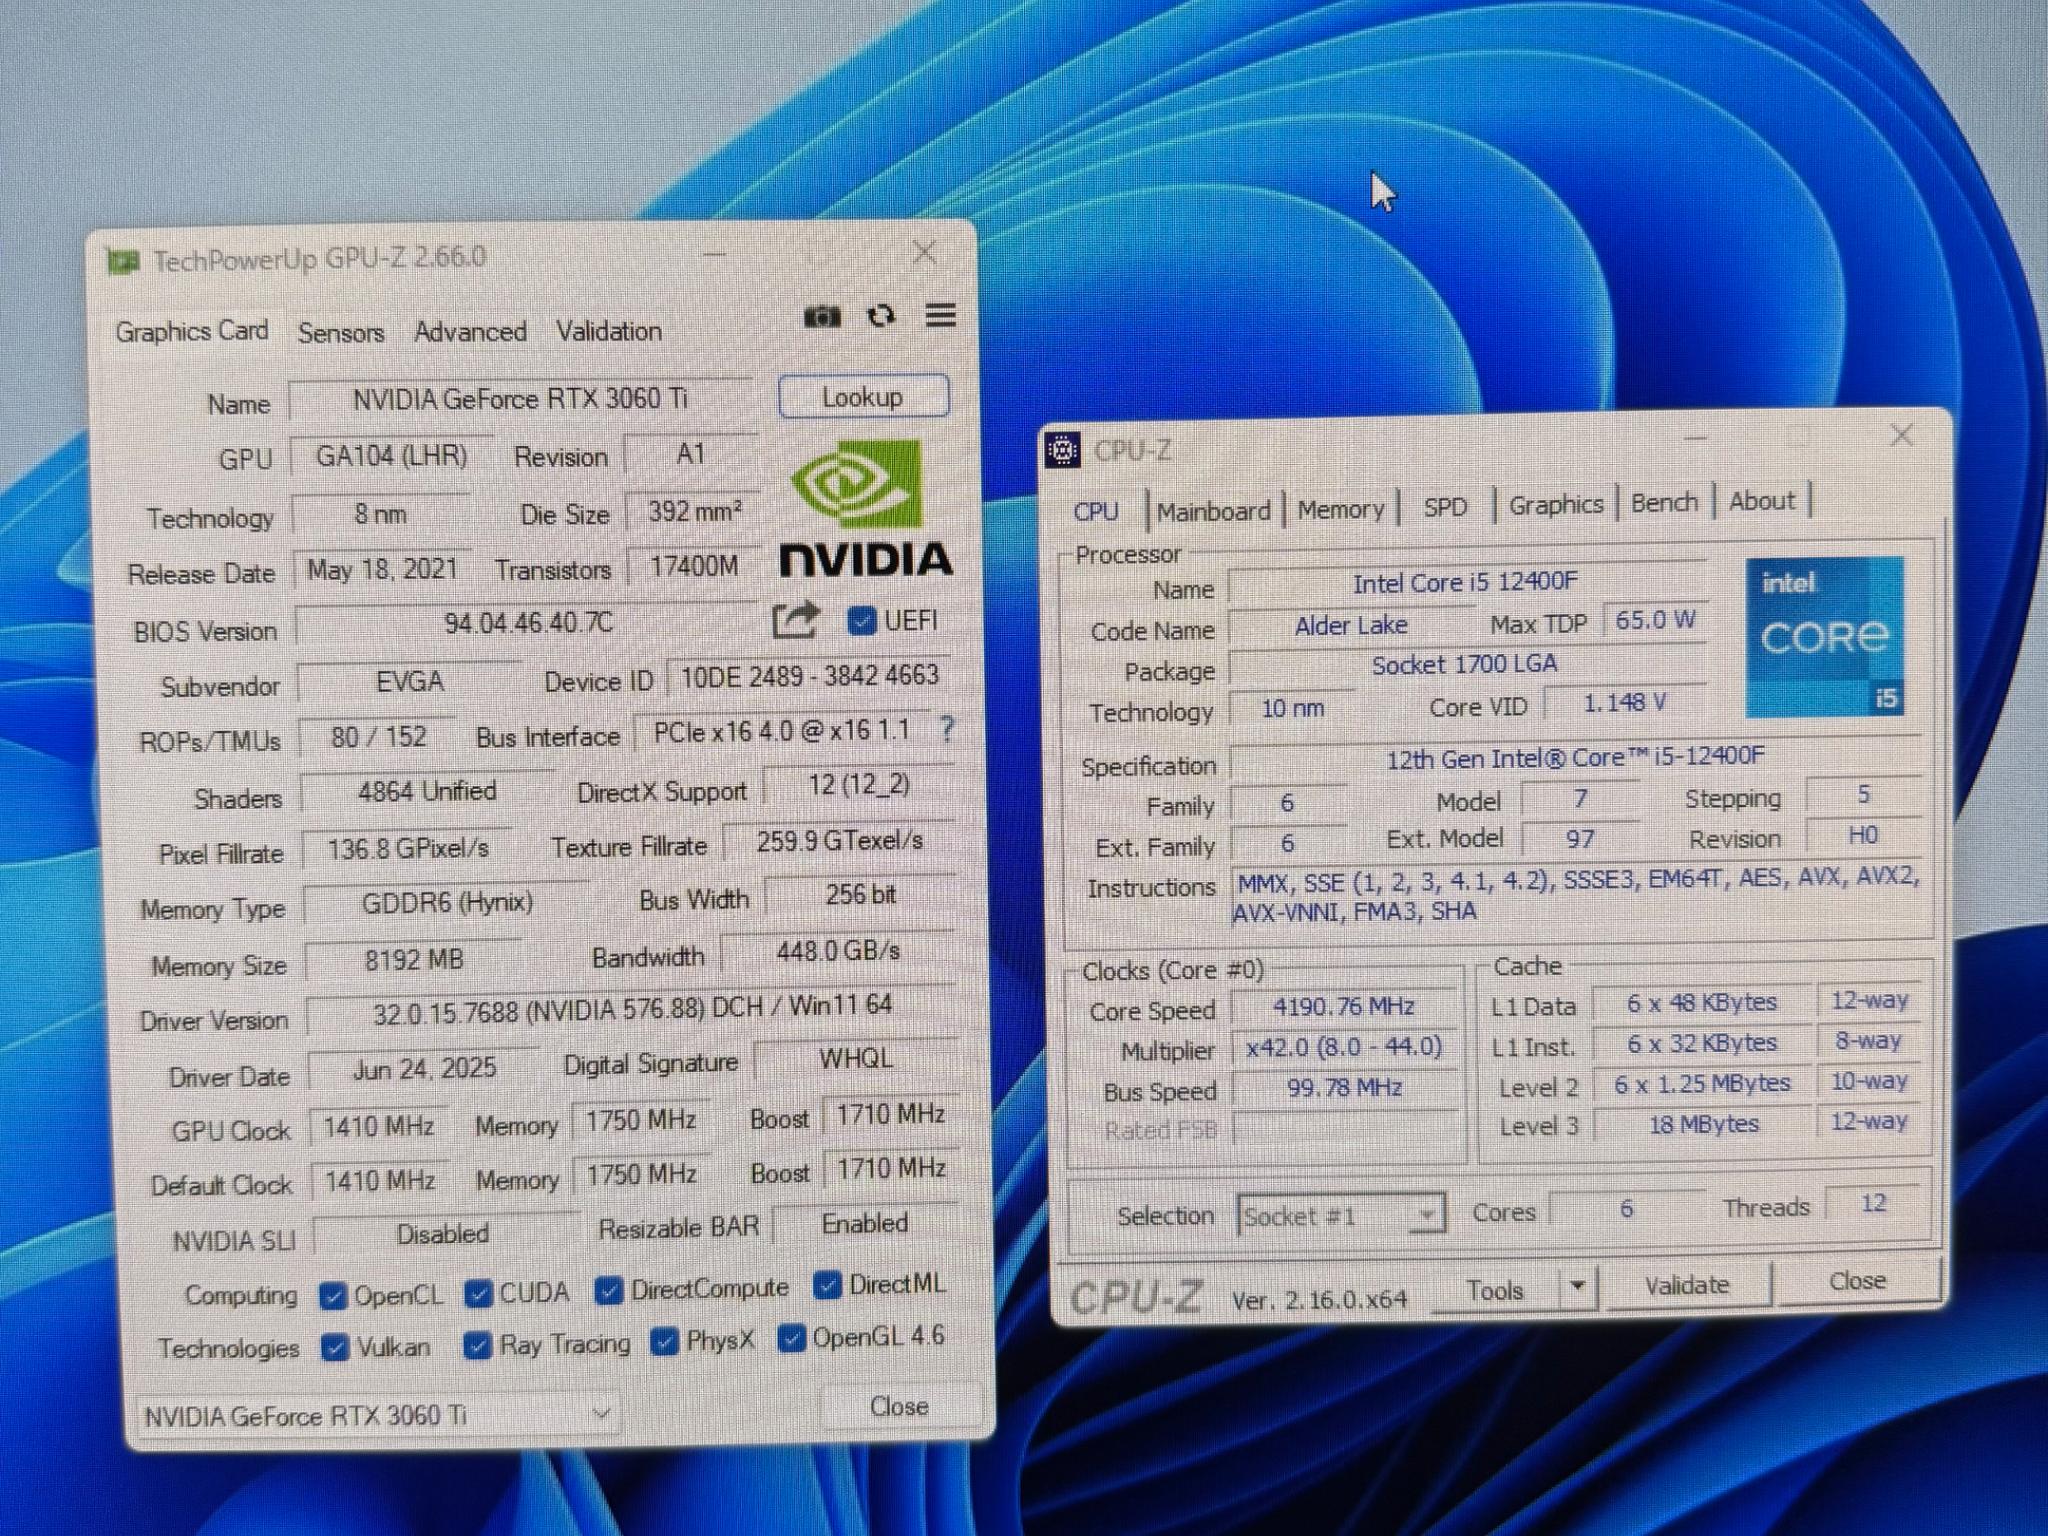Viewport: 2048px width, 1536px height.
Task: Toggle the UEFI checkbox
Action: [860, 621]
